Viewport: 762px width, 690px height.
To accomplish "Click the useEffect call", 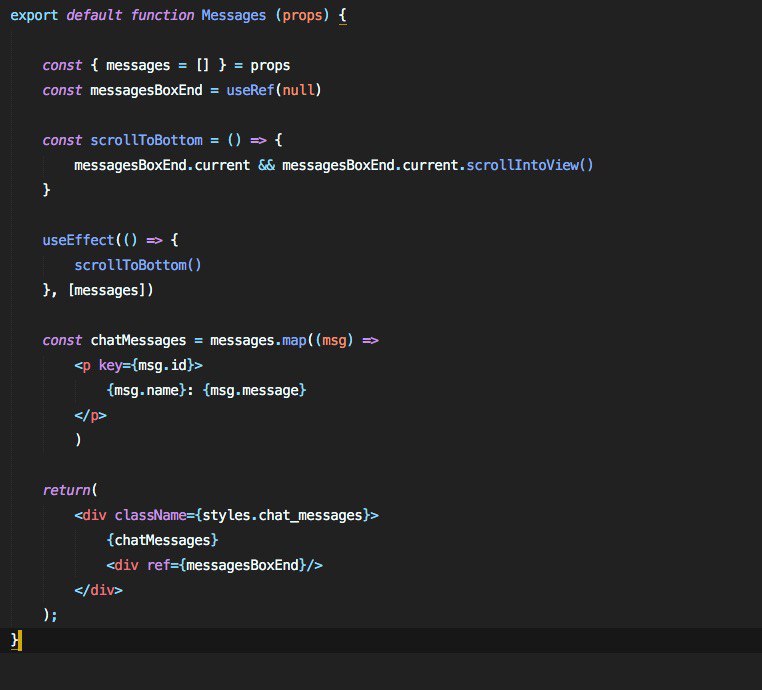I will click(78, 240).
